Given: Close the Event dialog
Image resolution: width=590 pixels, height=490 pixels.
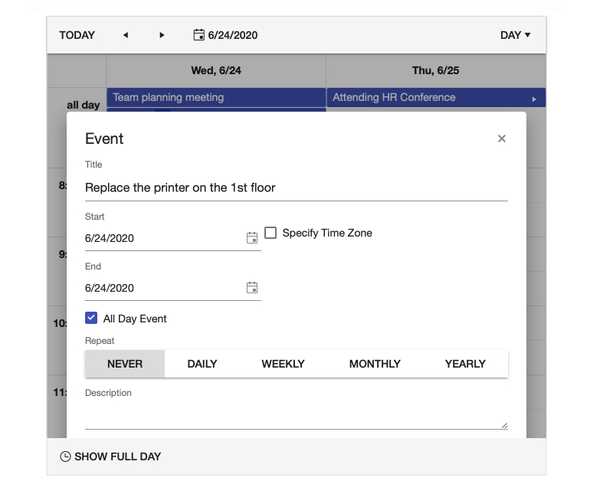Looking at the screenshot, I should pos(501,138).
